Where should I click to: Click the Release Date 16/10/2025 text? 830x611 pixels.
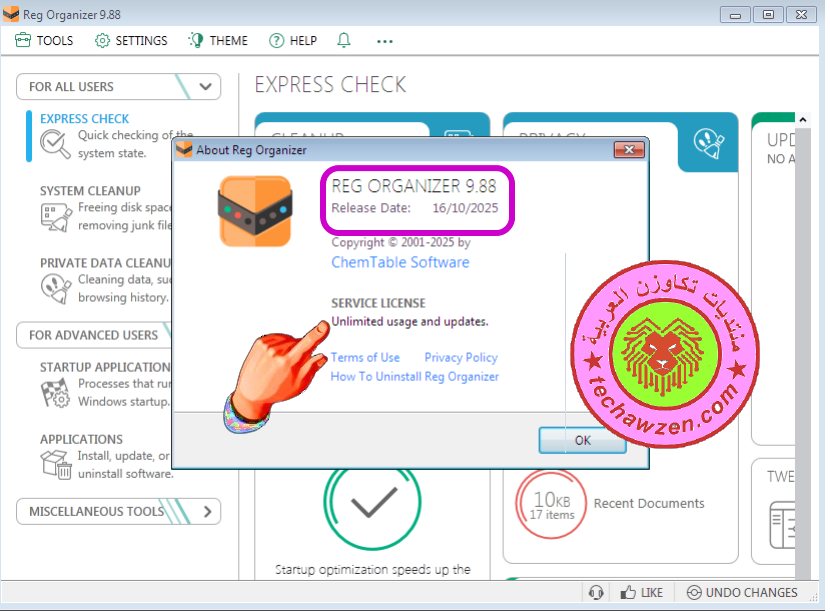[x=414, y=208]
